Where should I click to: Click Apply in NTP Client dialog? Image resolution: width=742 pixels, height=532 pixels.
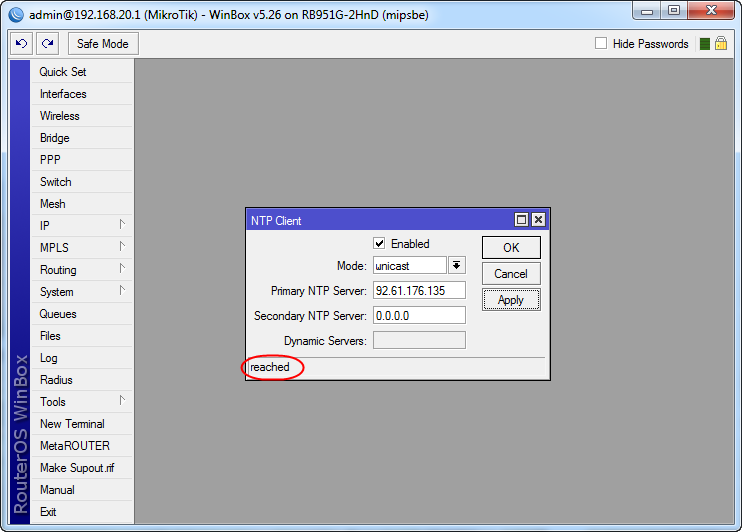click(x=511, y=300)
